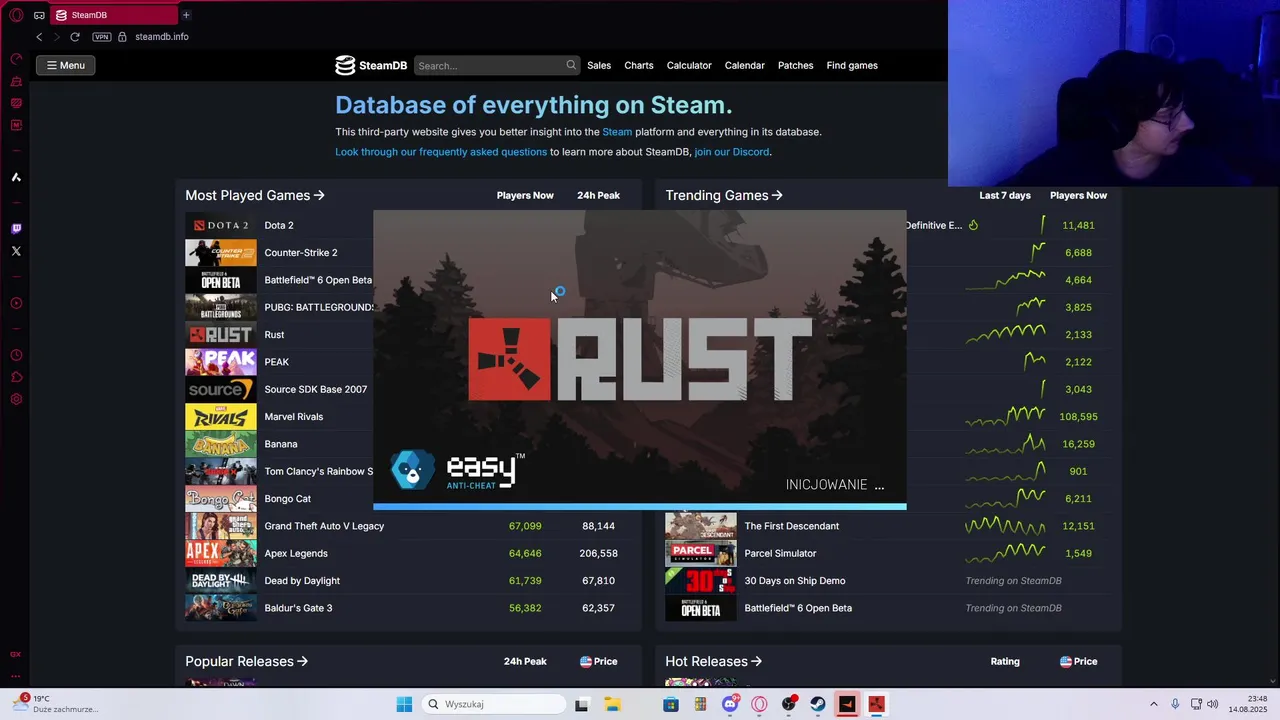Open Dota 2 in Most Played
Image resolution: width=1280 pixels, height=720 pixels.
click(x=279, y=226)
